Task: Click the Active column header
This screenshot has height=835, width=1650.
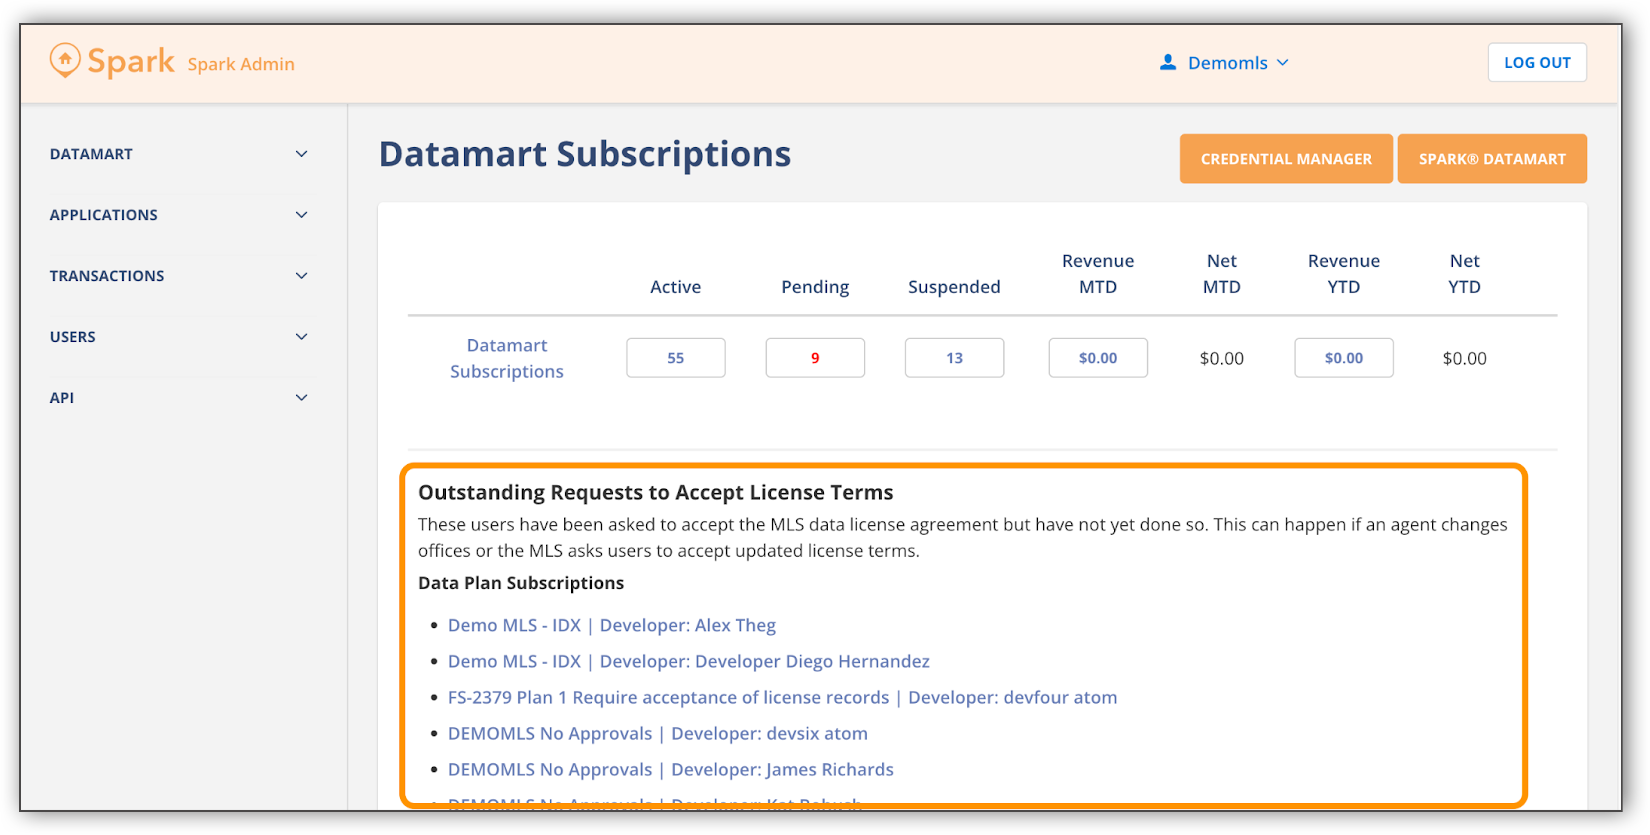Action: coord(676,287)
